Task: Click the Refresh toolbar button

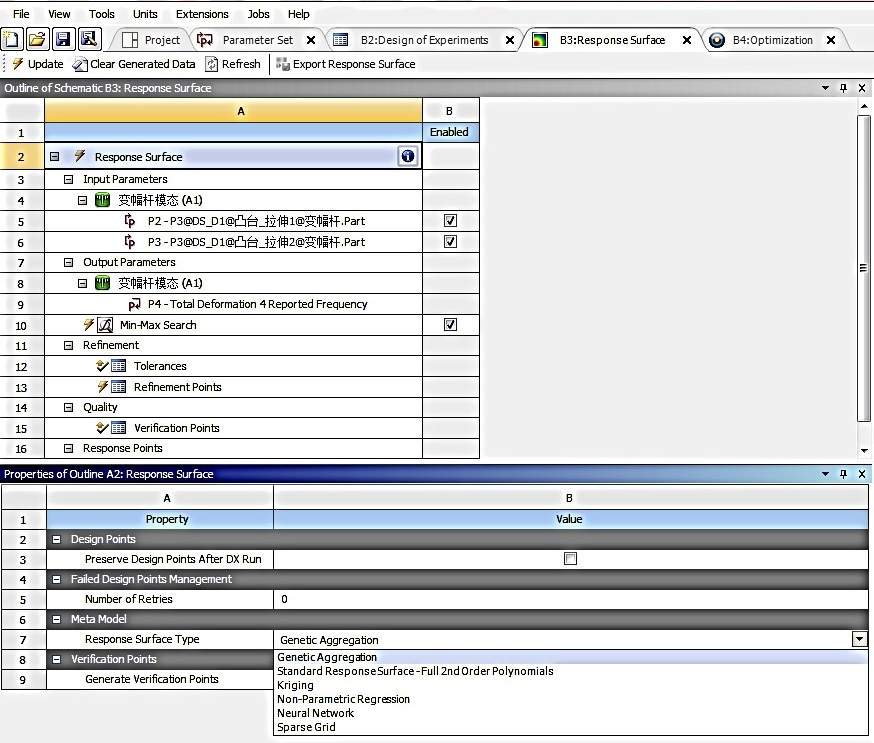Action: tap(233, 64)
